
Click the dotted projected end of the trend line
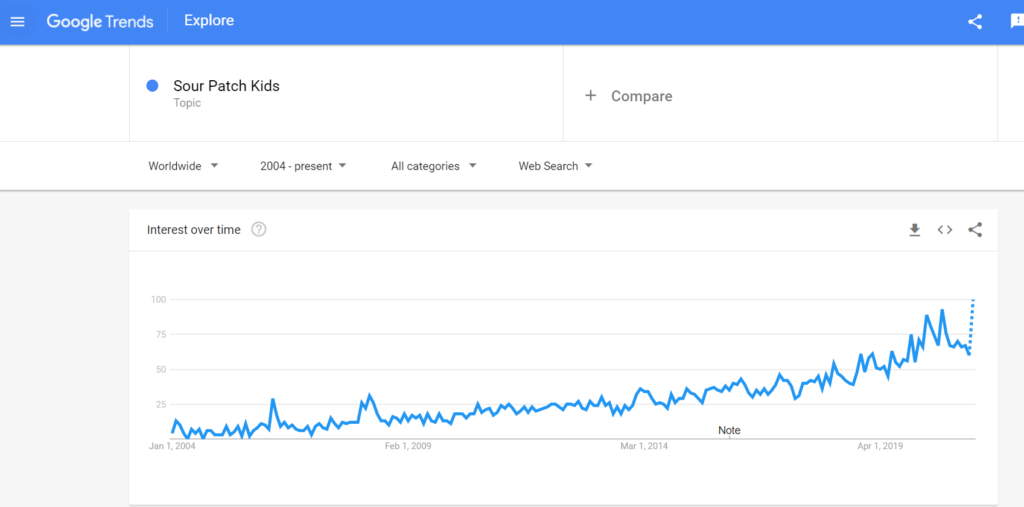tap(972, 325)
